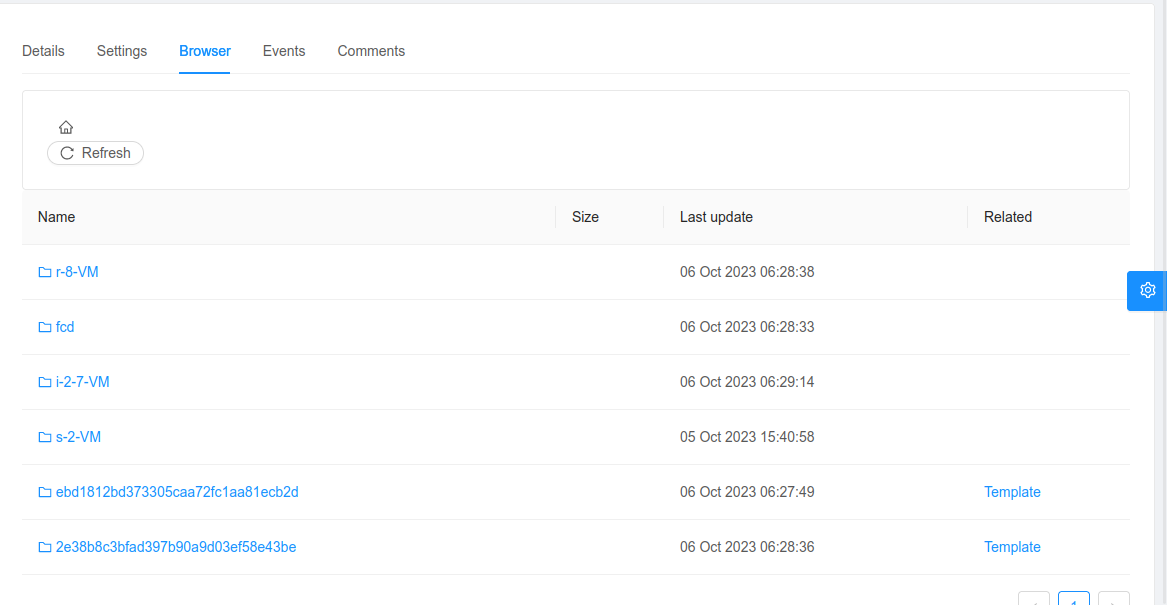Click the folder icon beside ebd1812bd373305caa72fc1aa81ecb2d
1167x605 pixels.
44,491
